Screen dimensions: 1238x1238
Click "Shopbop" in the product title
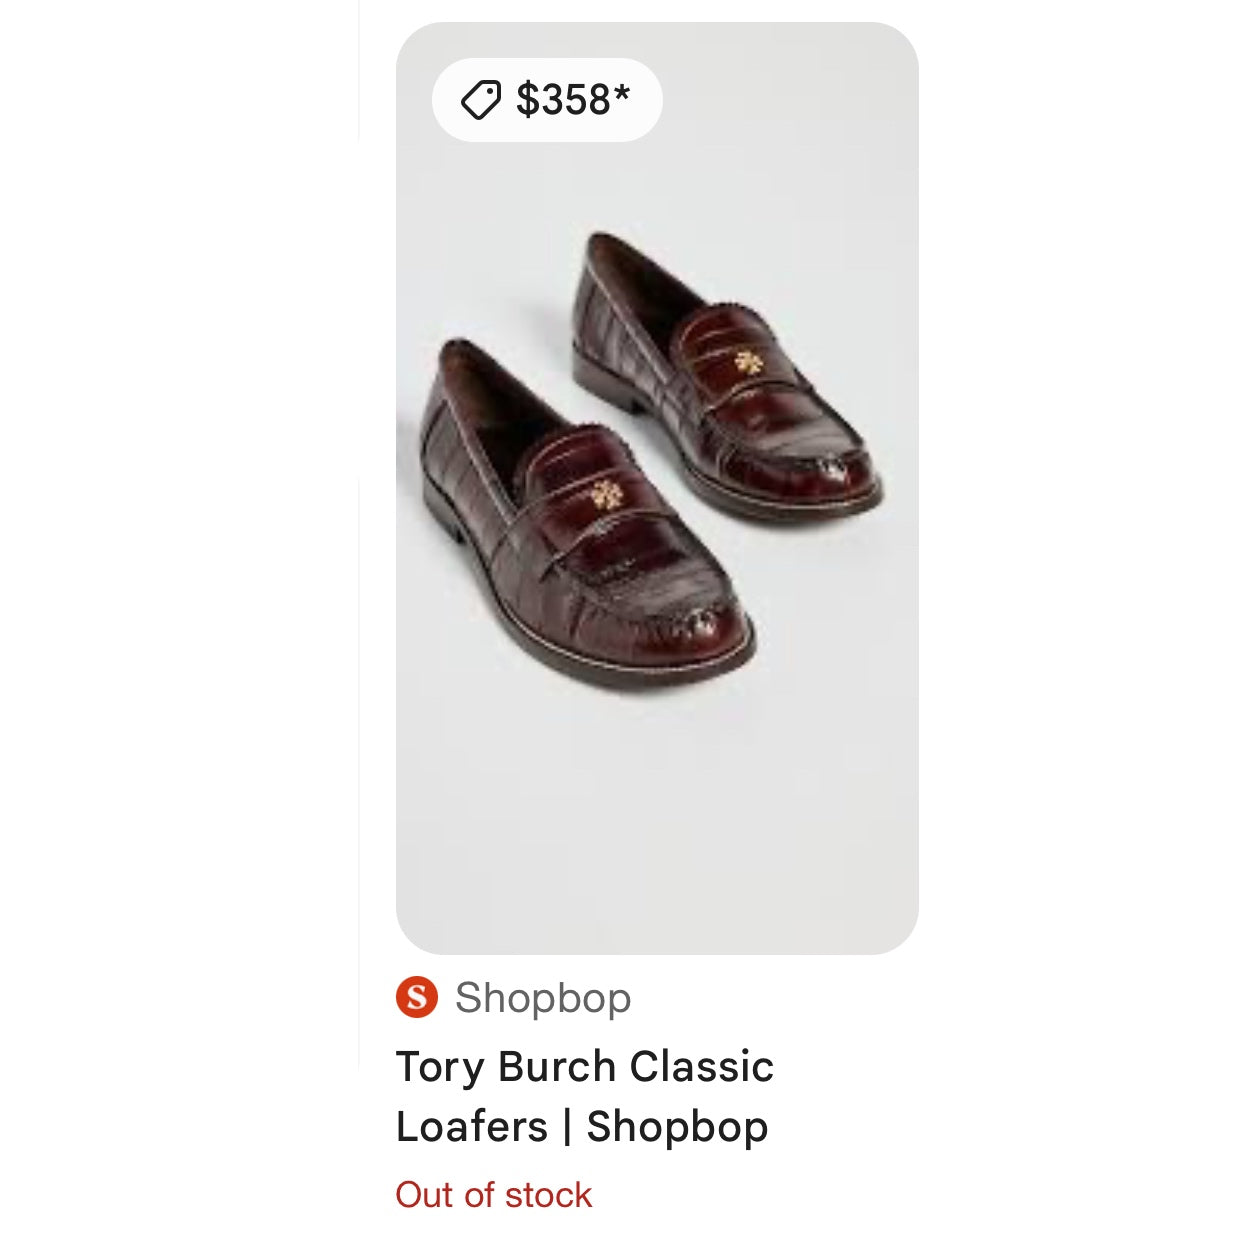[677, 1127]
